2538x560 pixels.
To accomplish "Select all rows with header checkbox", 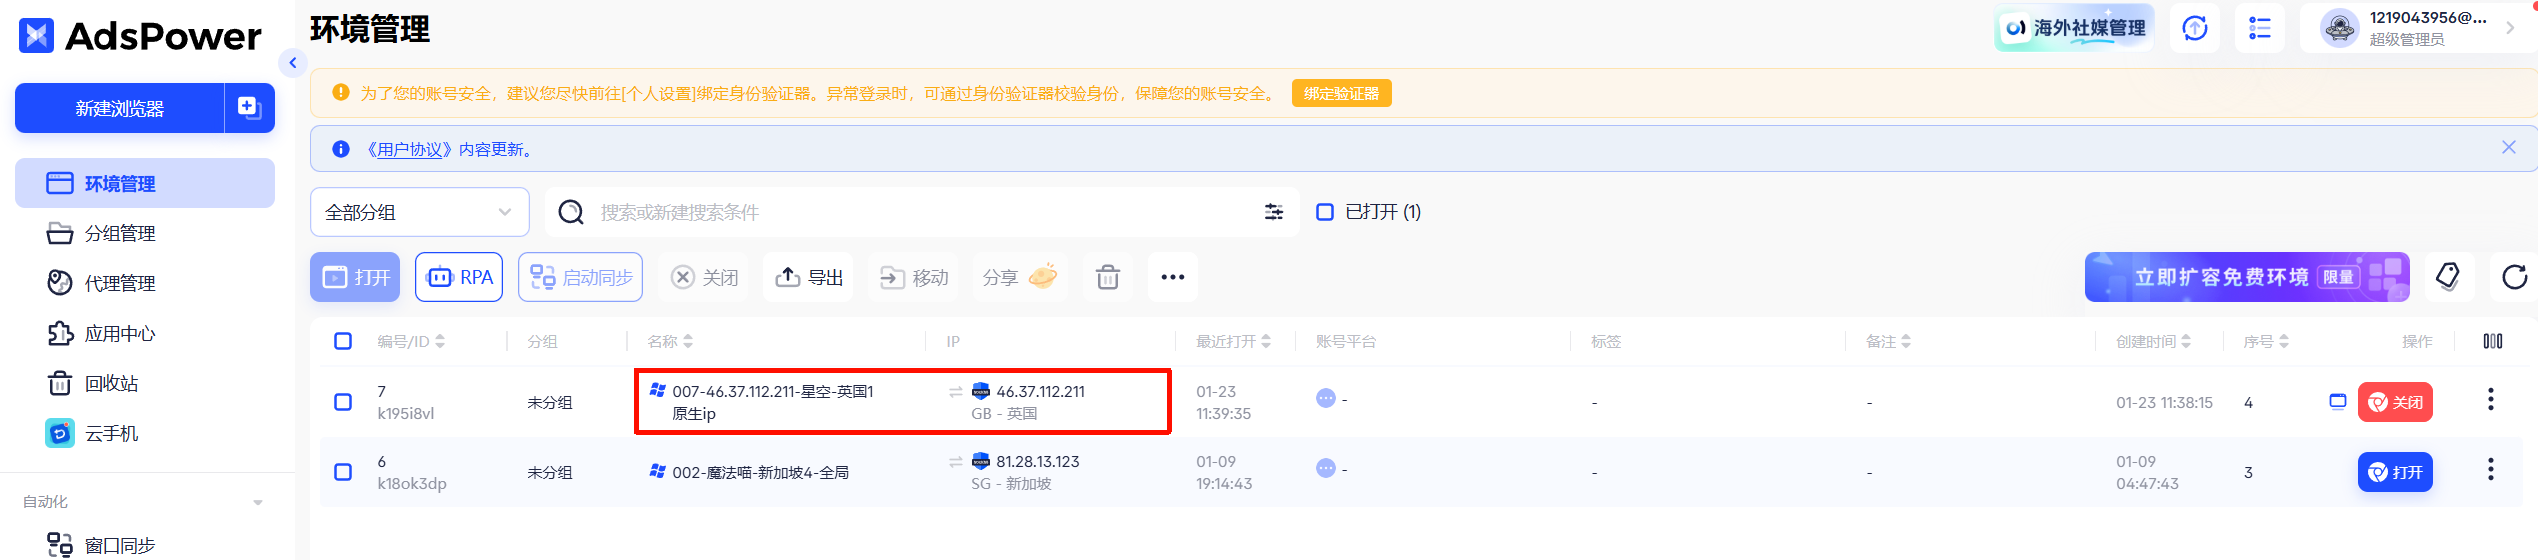I will 343,341.
